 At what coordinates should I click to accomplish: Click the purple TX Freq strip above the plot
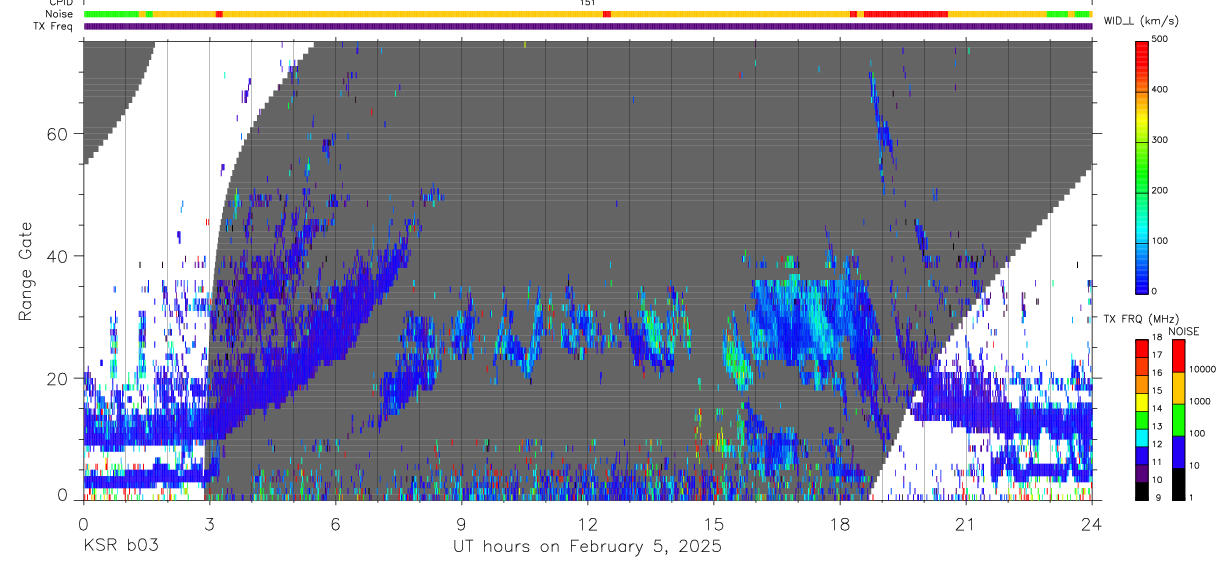coord(587,26)
